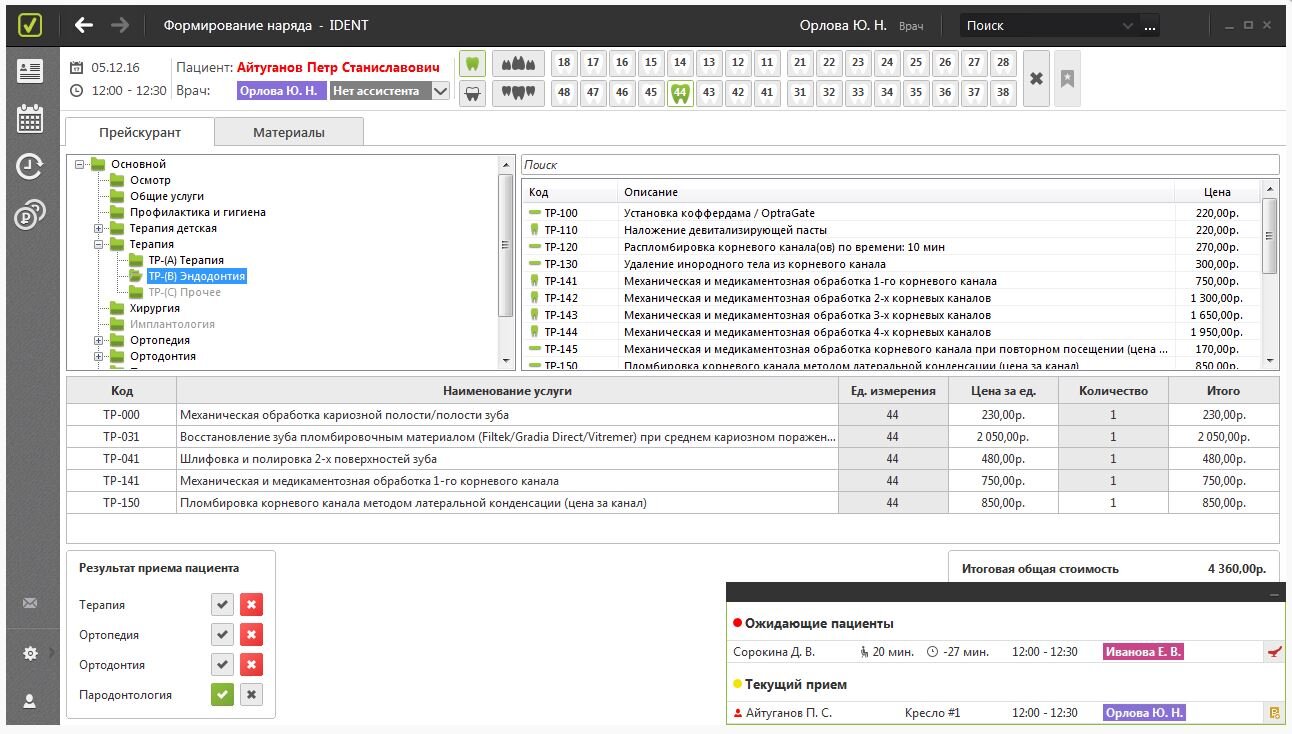Viewport: 1292px width, 734px height.
Task: Toggle tooth 38
Action: click(x=1002, y=93)
